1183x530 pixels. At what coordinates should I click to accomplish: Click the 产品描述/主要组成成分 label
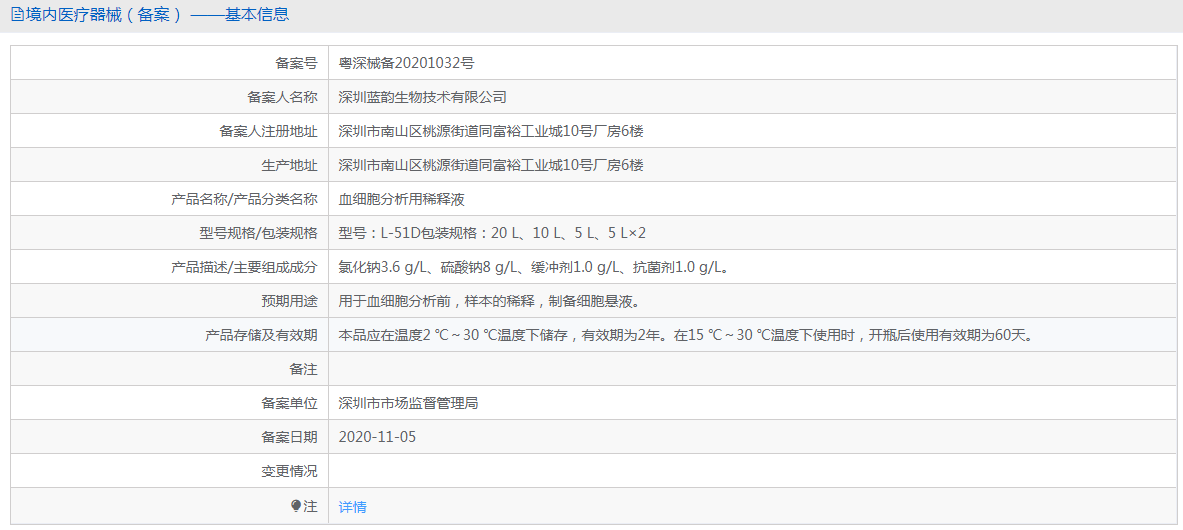click(244, 267)
